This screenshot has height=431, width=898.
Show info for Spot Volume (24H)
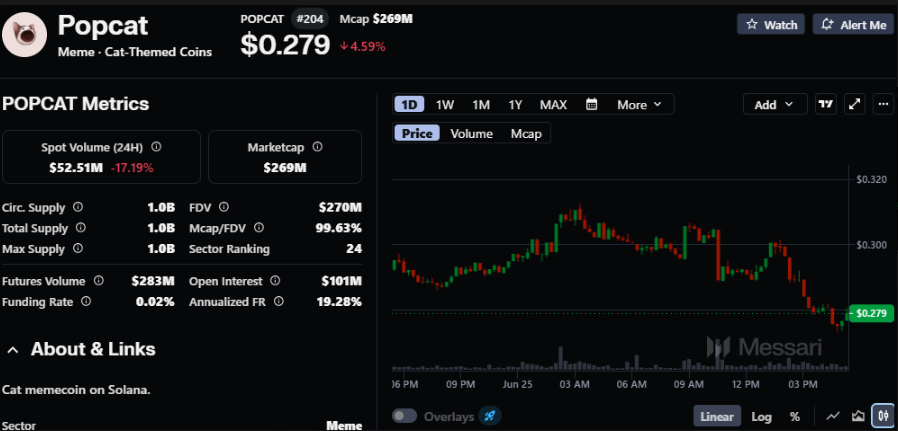[156, 147]
